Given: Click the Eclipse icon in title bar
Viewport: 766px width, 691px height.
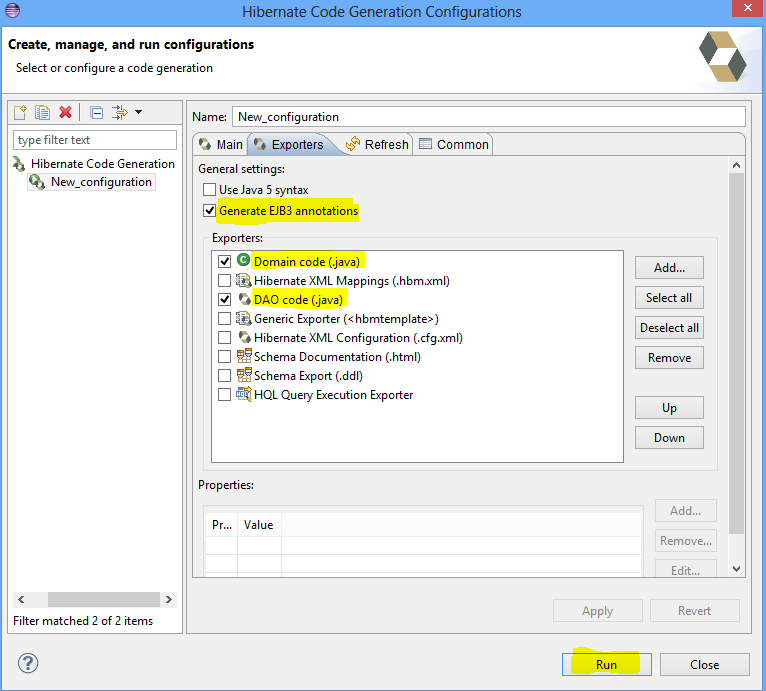Looking at the screenshot, I should point(12,10).
